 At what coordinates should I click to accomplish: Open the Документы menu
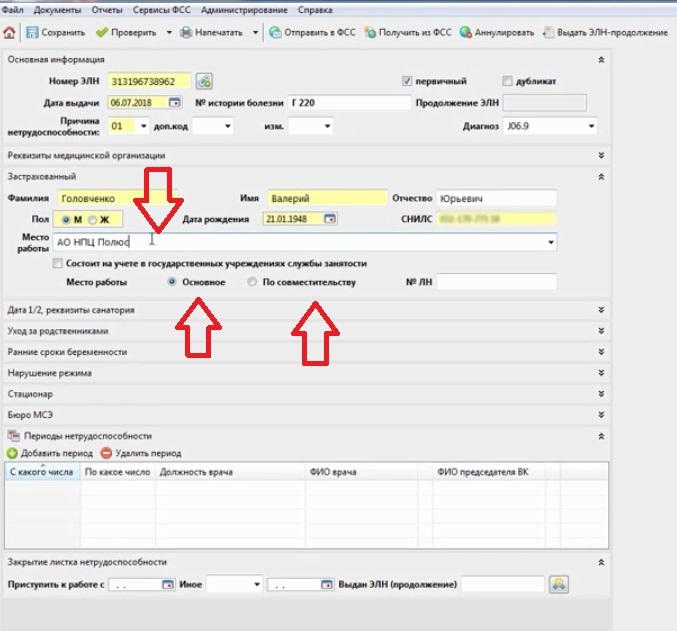53,9
